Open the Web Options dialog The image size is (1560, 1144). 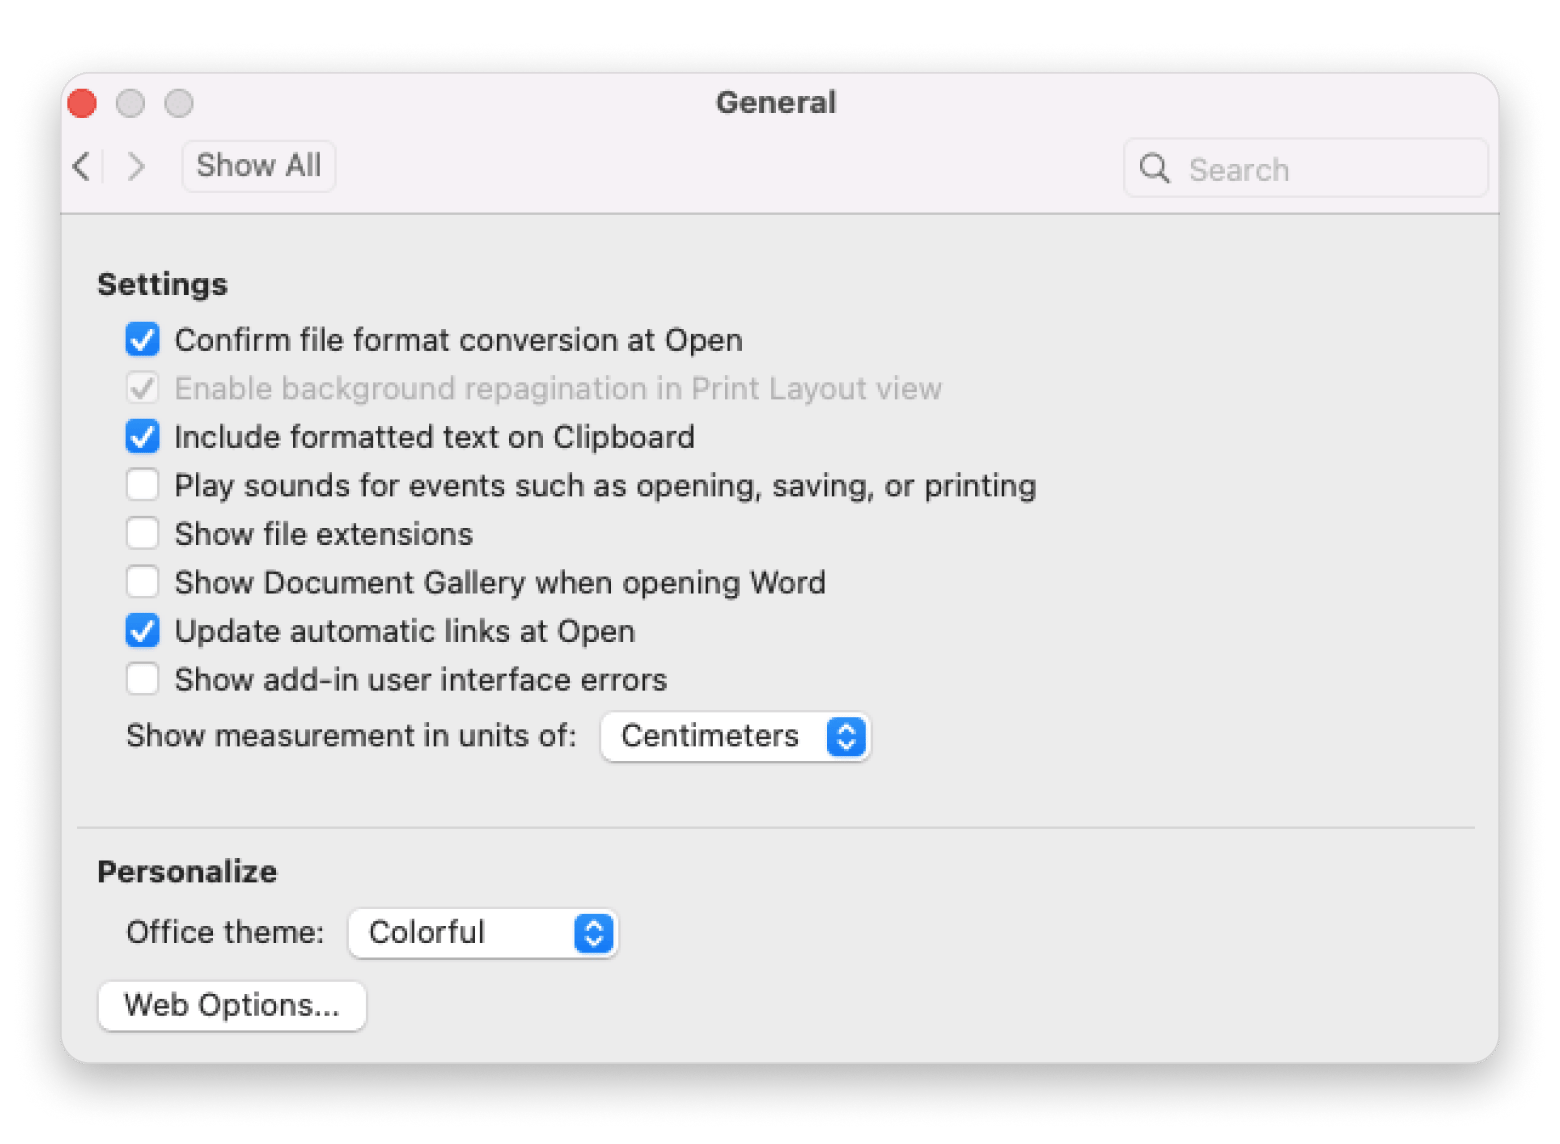pyautogui.click(x=232, y=1006)
